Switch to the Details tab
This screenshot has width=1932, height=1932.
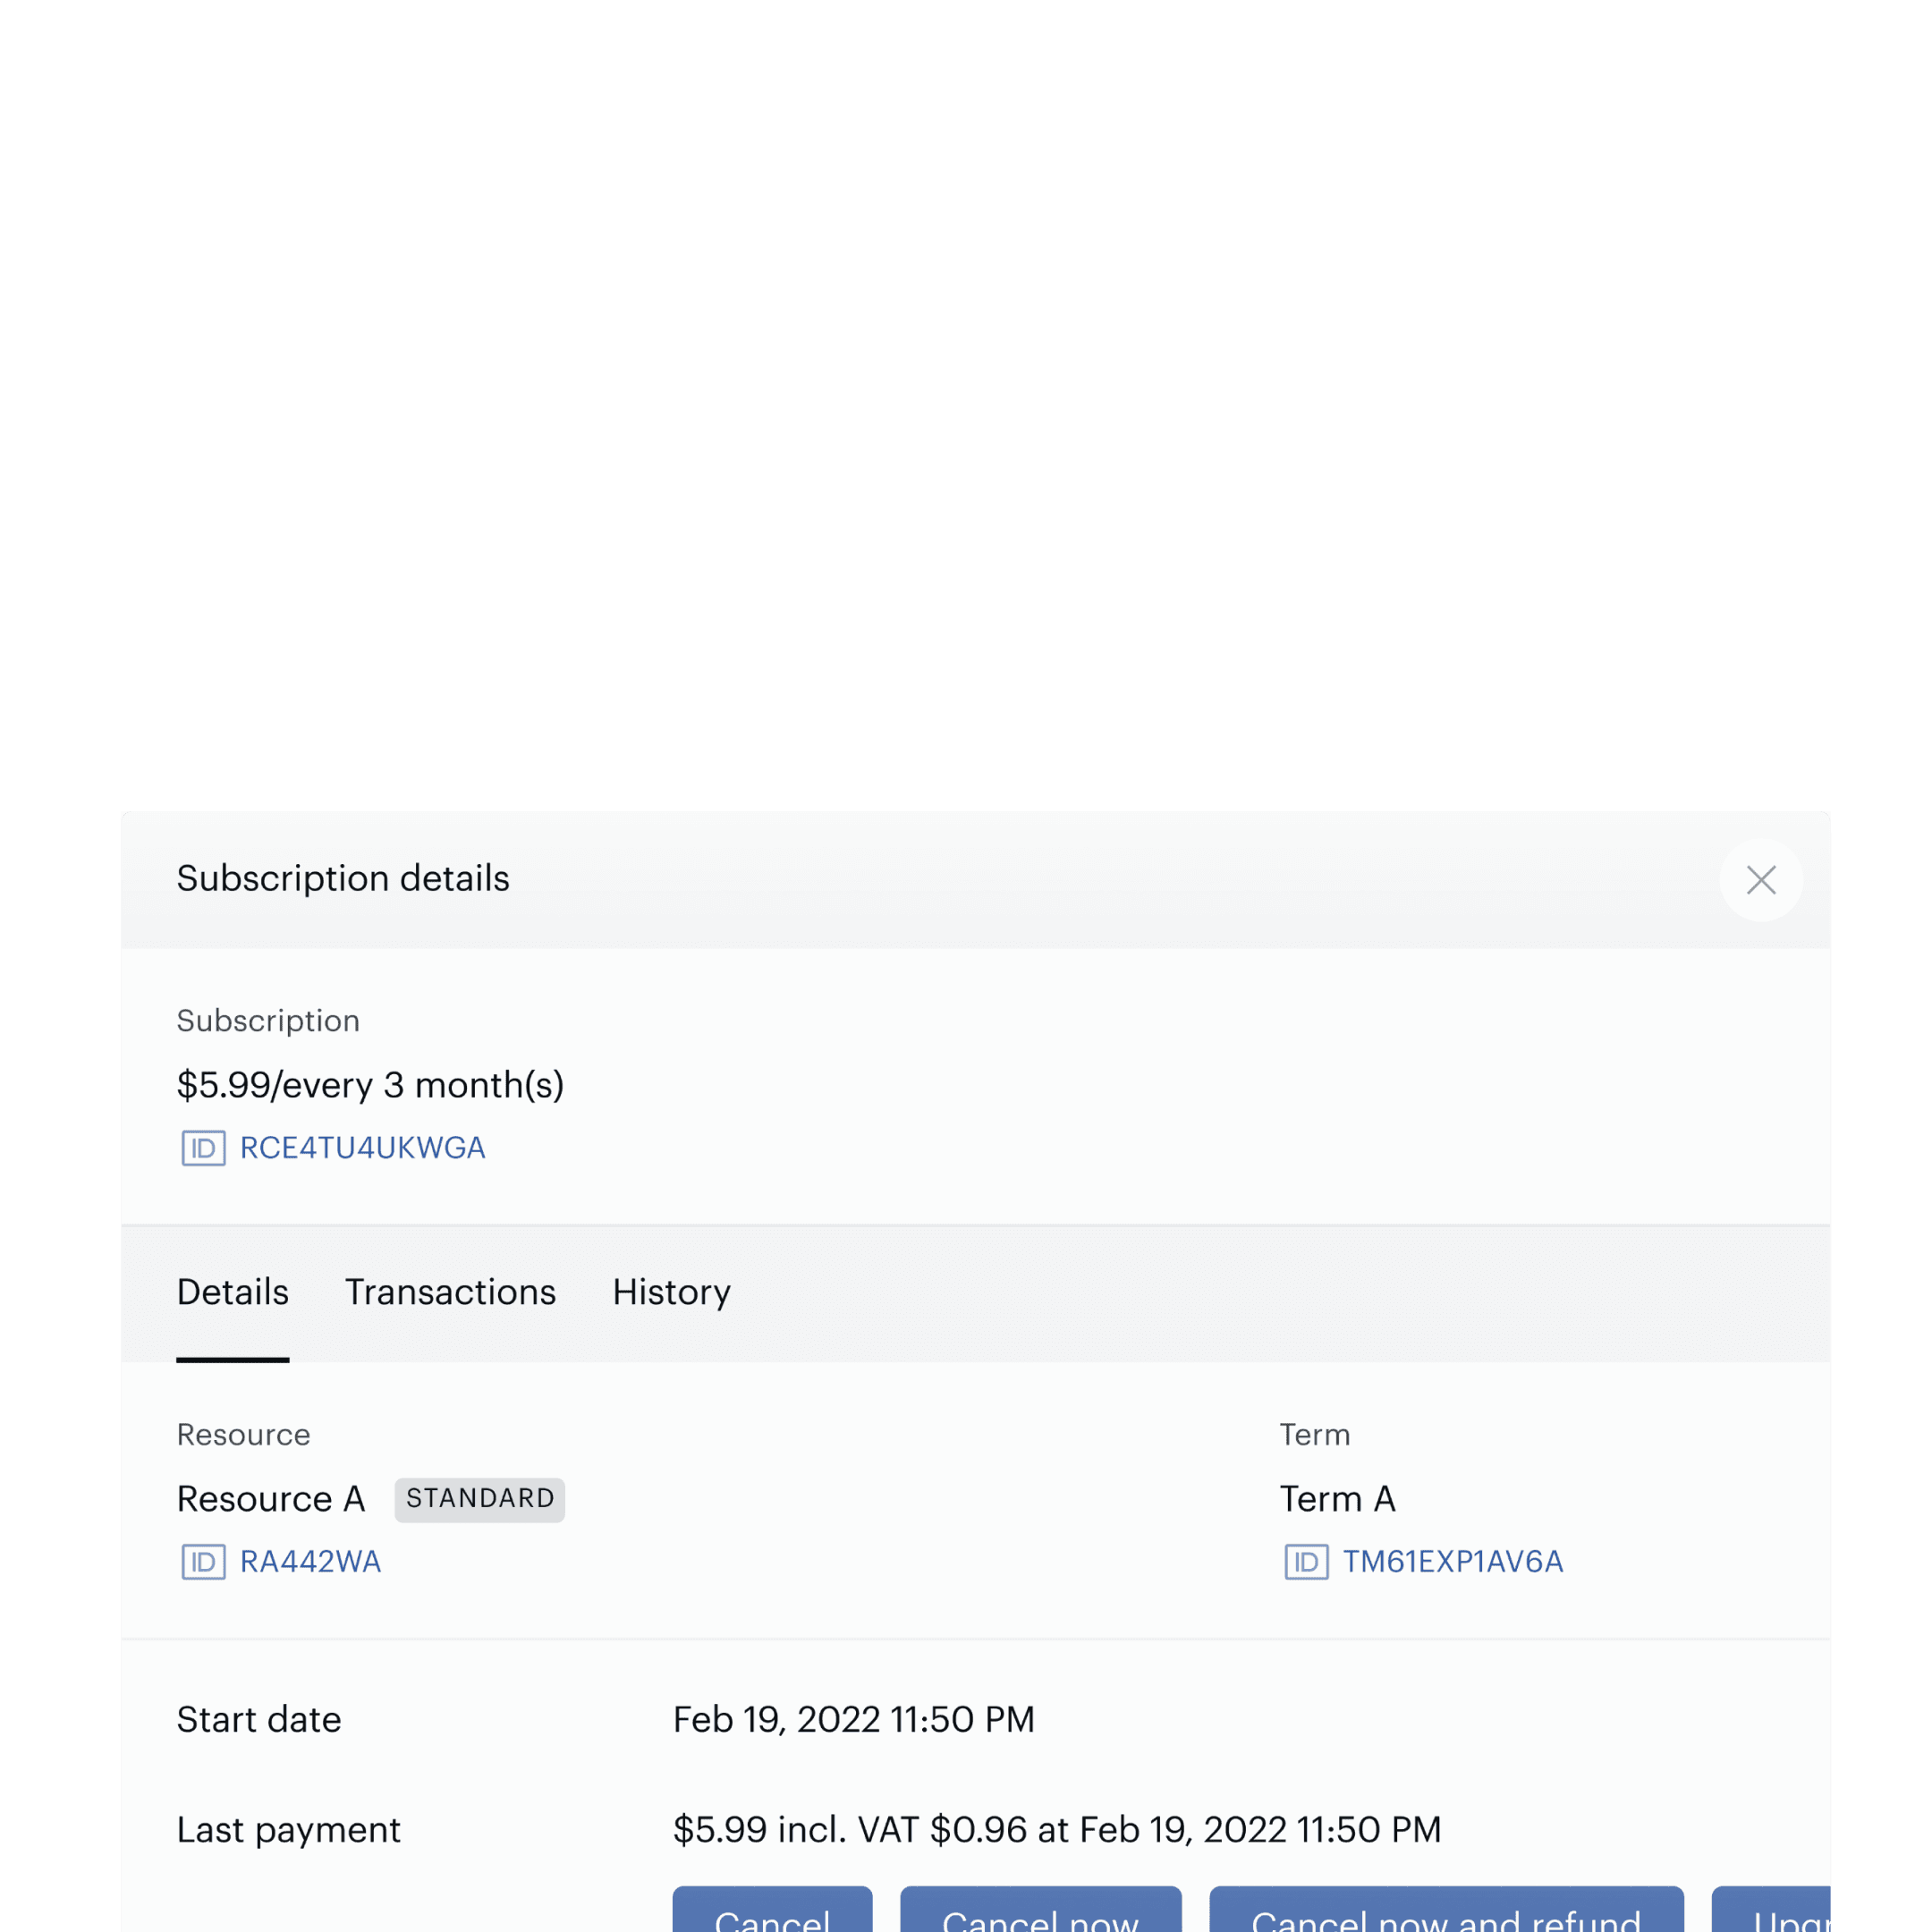pos(232,1292)
